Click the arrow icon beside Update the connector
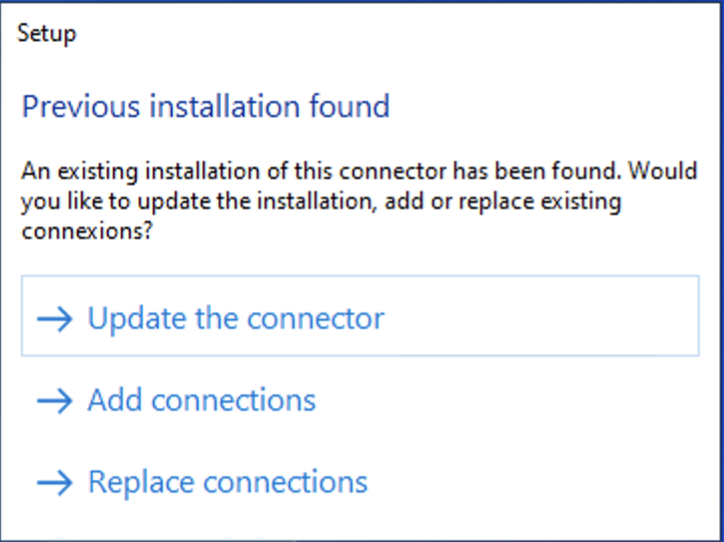724x542 pixels. (x=56, y=319)
